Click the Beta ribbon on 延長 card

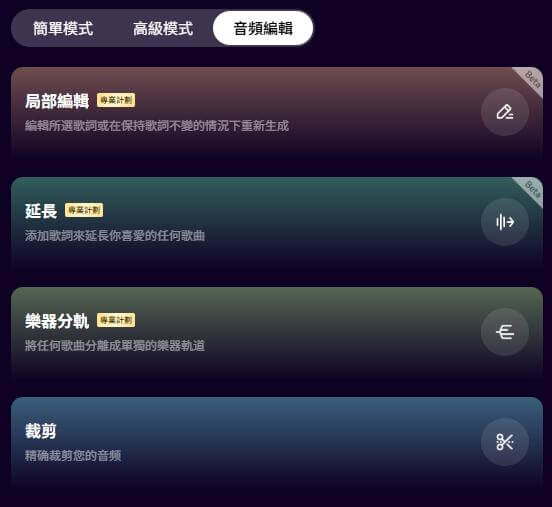coord(531,190)
